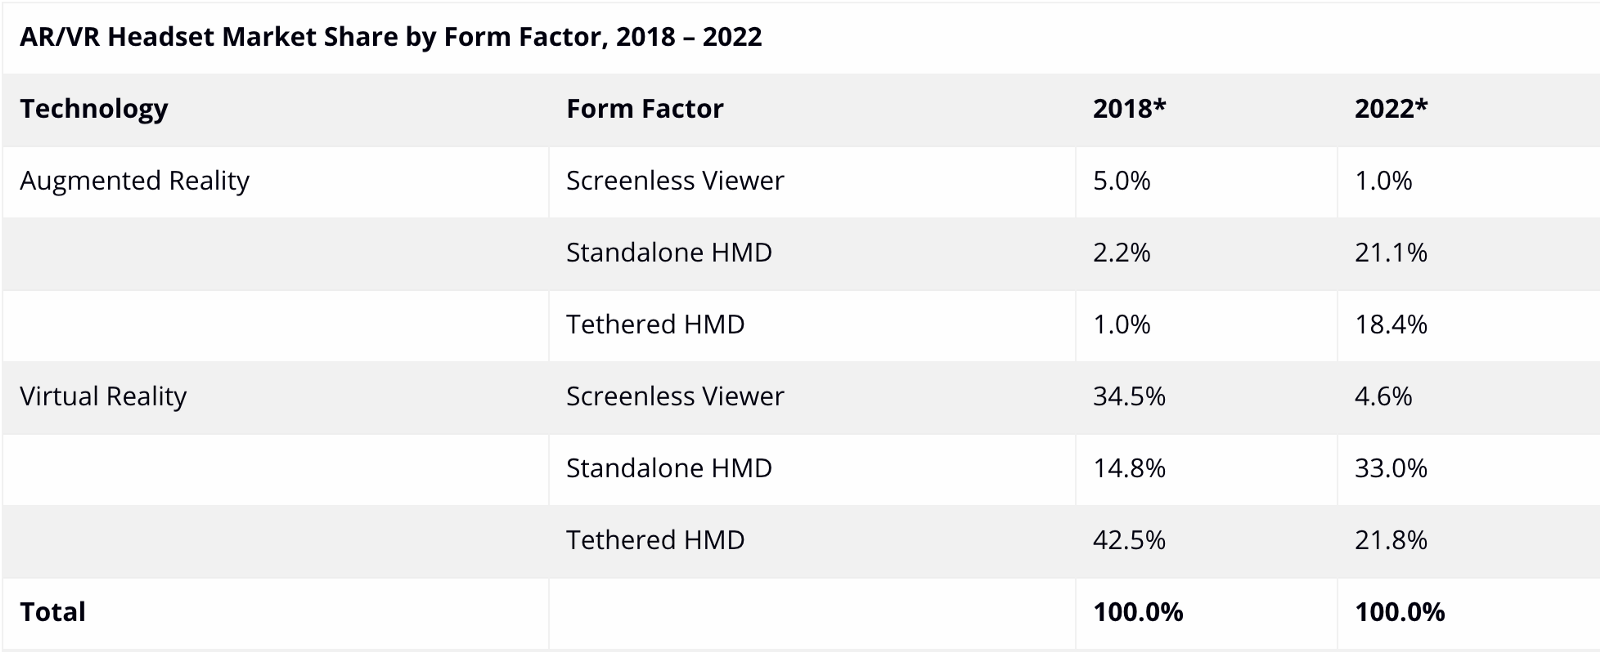Click the 34.5% value
This screenshot has height=652, width=1600.
(1129, 397)
